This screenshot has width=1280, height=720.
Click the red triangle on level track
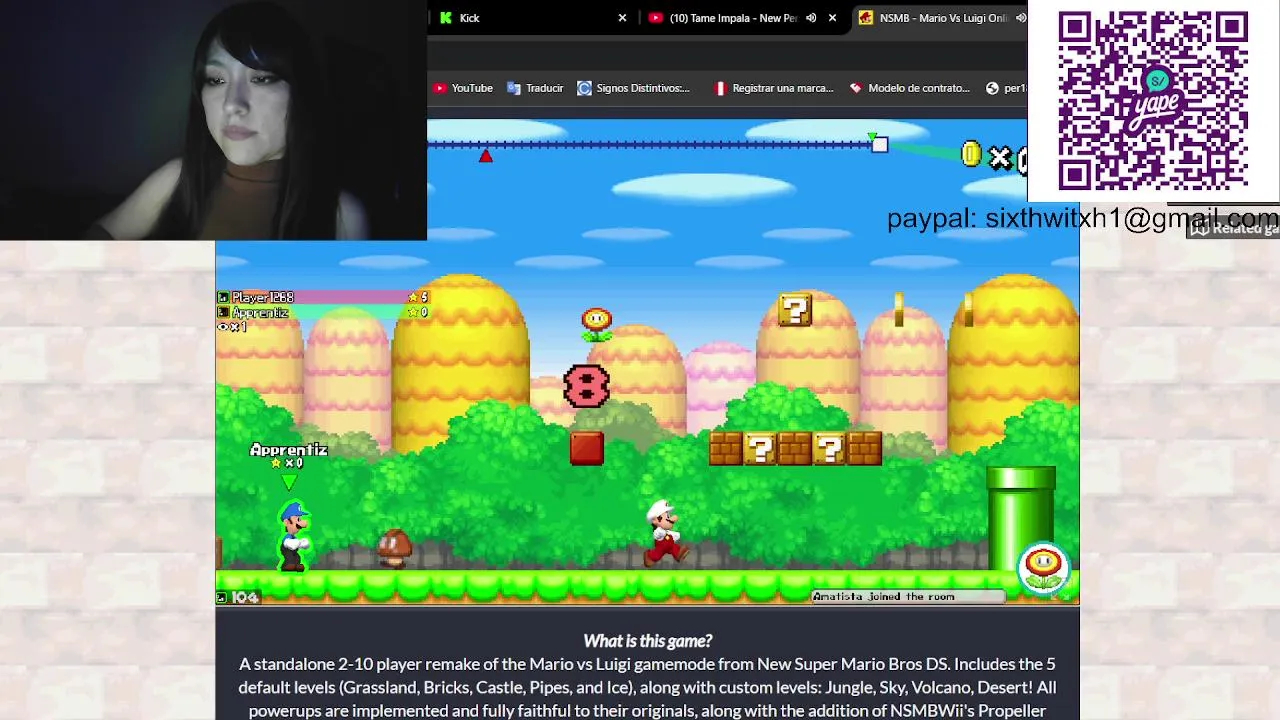[485, 156]
